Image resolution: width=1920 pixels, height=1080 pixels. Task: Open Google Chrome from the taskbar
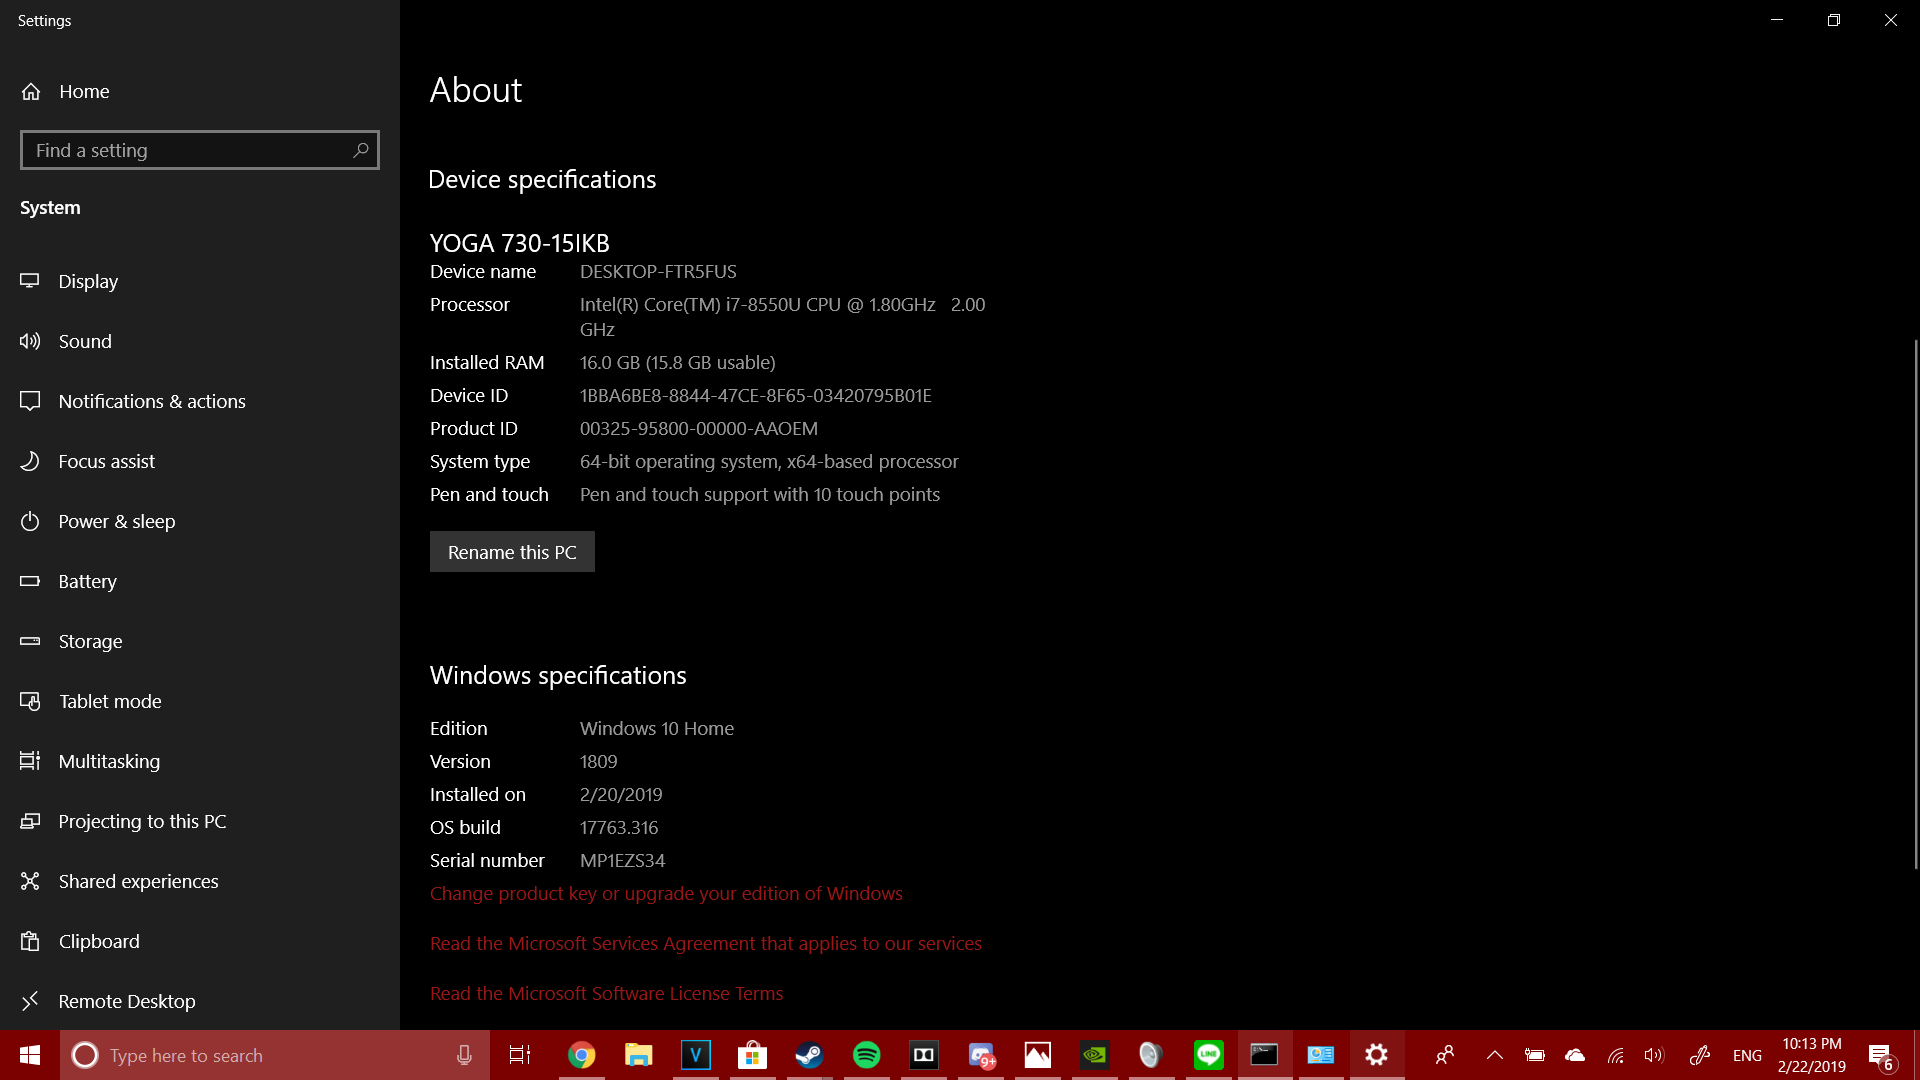point(581,1055)
